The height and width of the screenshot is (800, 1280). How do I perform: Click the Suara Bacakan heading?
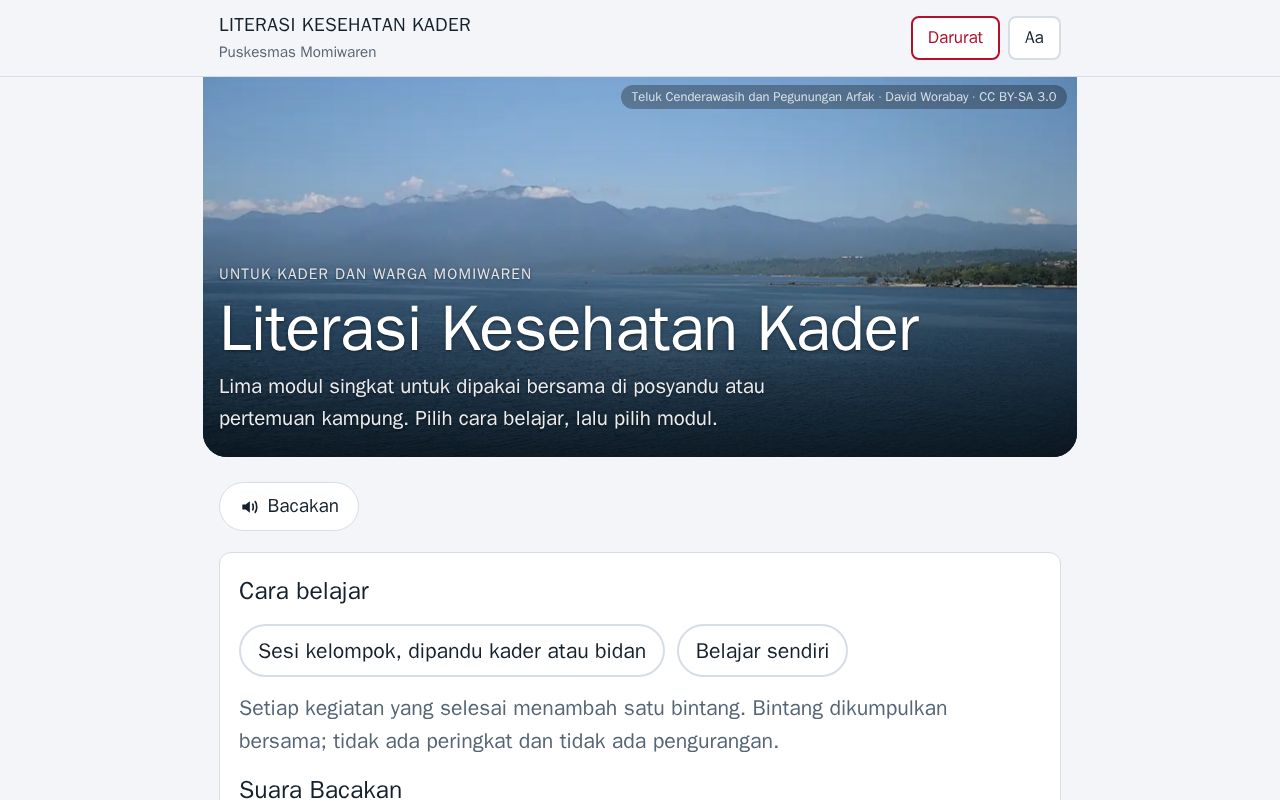pyautogui.click(x=320, y=789)
